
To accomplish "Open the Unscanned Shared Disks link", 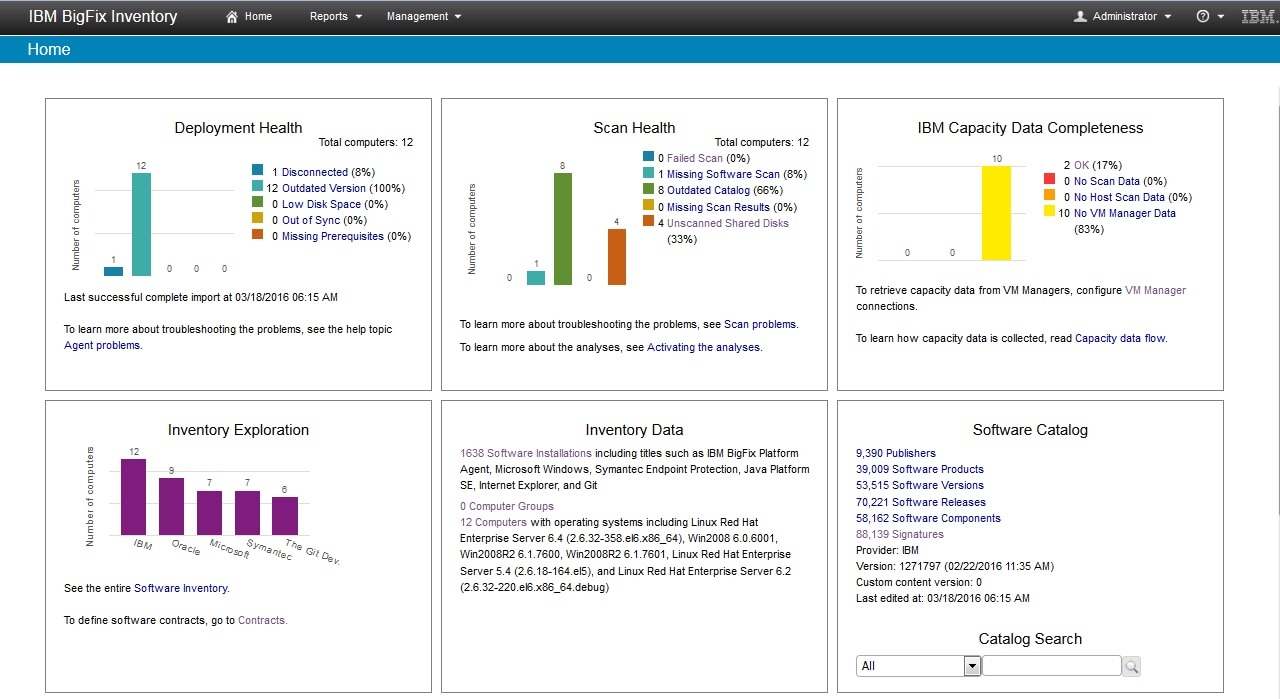I will coord(728,223).
